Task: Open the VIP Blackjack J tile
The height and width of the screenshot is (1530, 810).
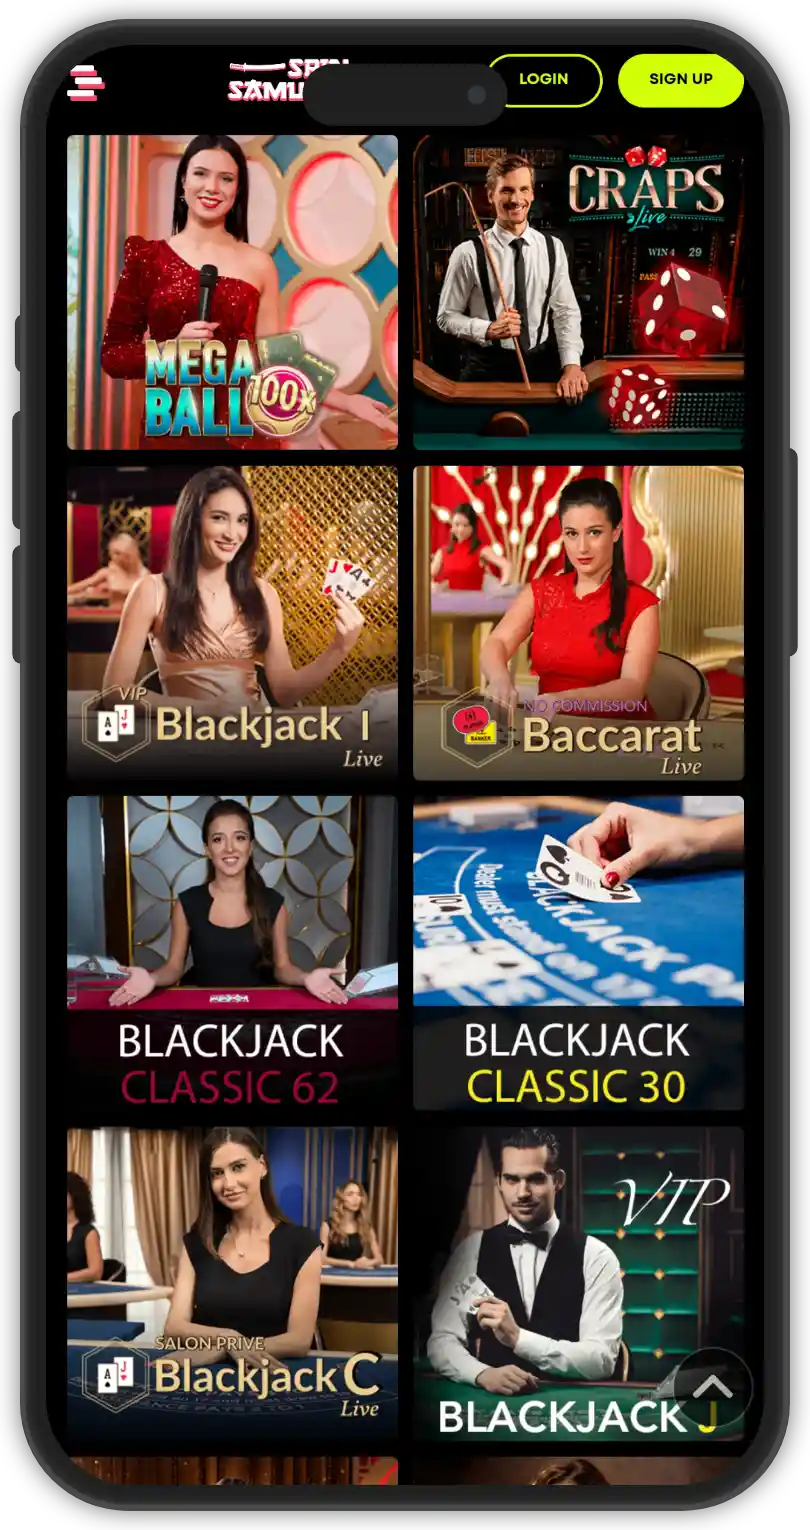Action: pos(578,1284)
